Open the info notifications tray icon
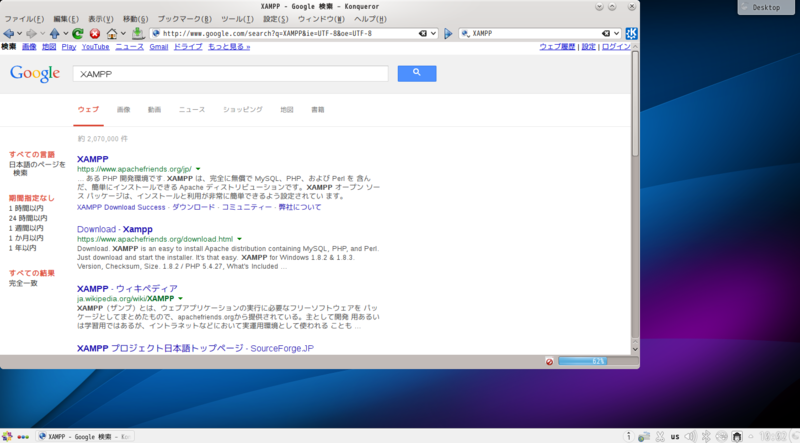 [x=629, y=436]
